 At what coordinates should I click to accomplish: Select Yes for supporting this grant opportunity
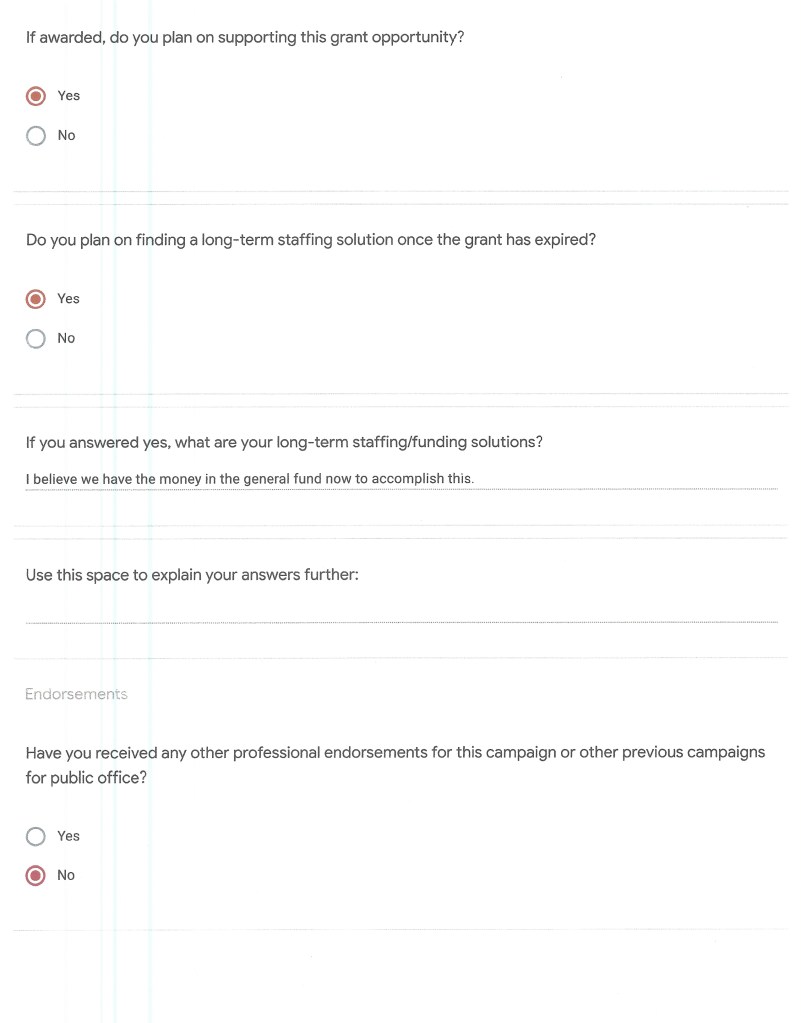[x=36, y=96]
